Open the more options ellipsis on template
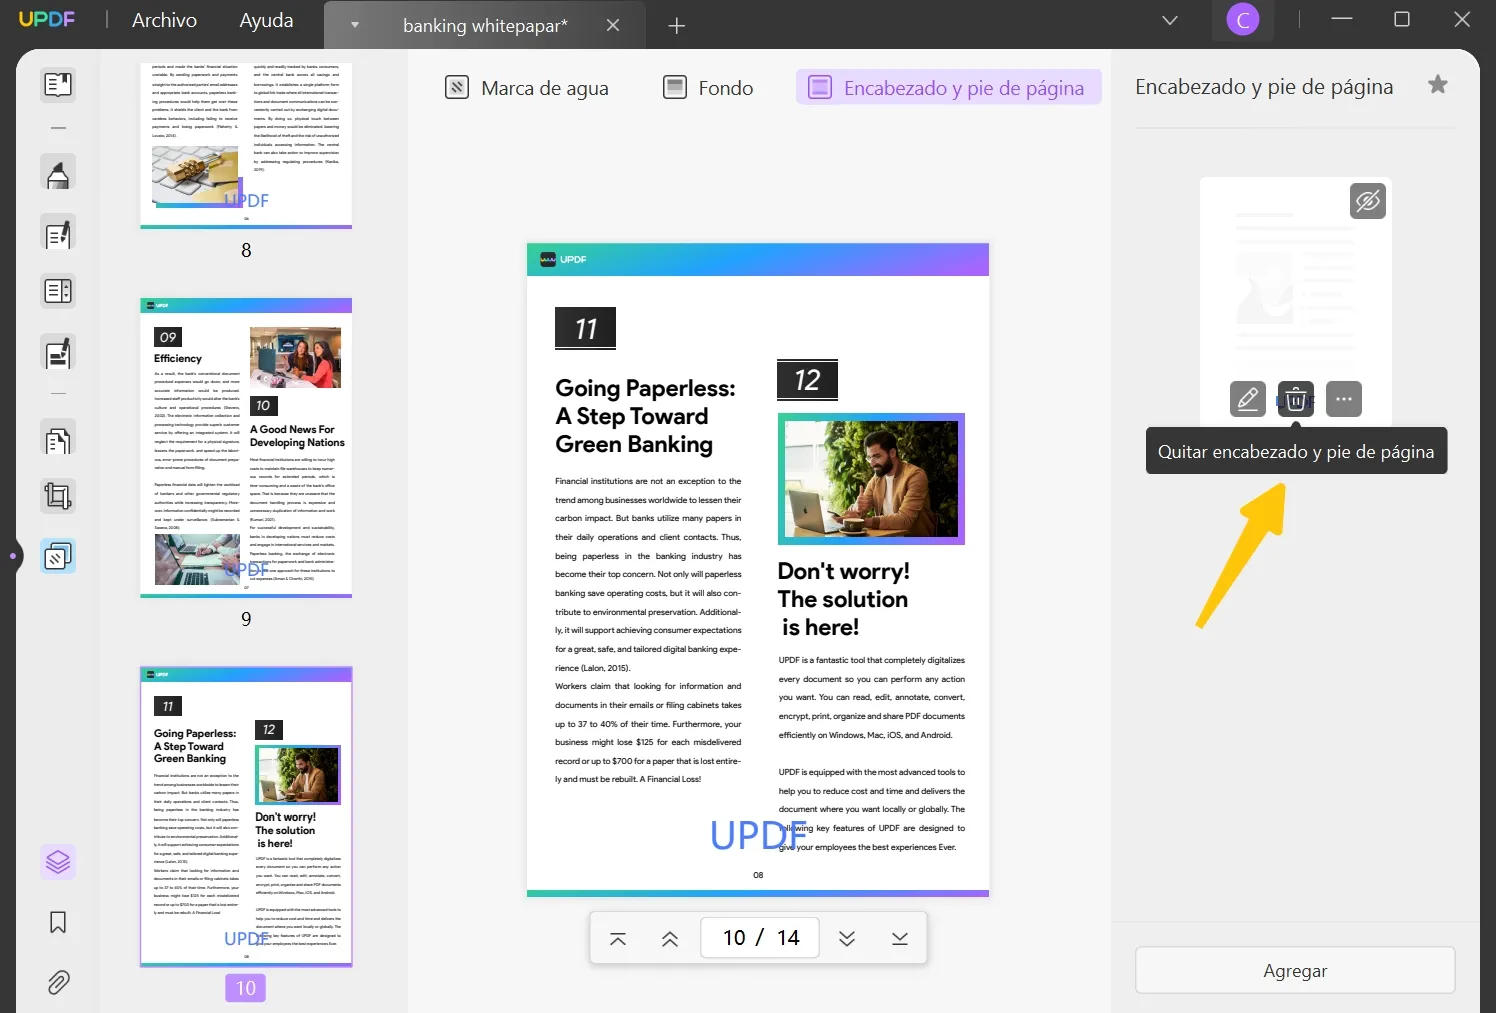This screenshot has height=1013, width=1496. coord(1344,399)
